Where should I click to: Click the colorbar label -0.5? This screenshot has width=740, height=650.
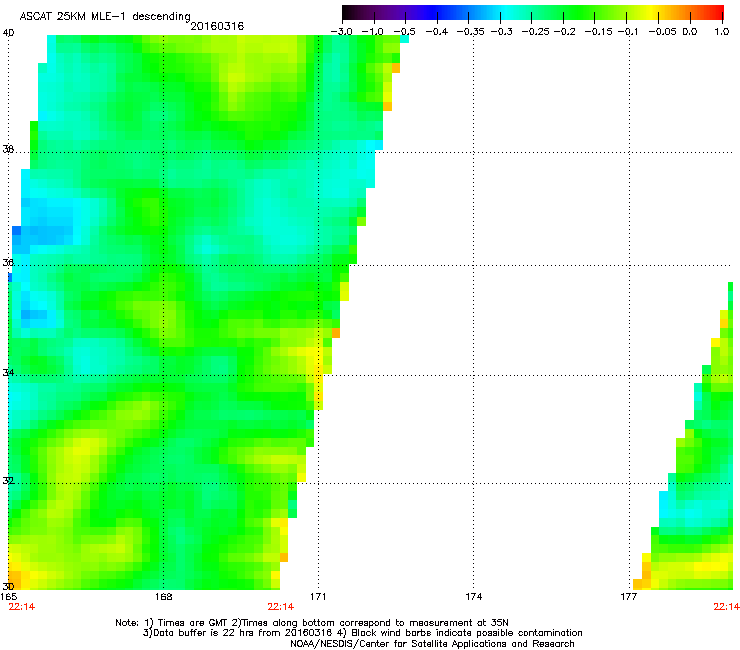tap(404, 32)
